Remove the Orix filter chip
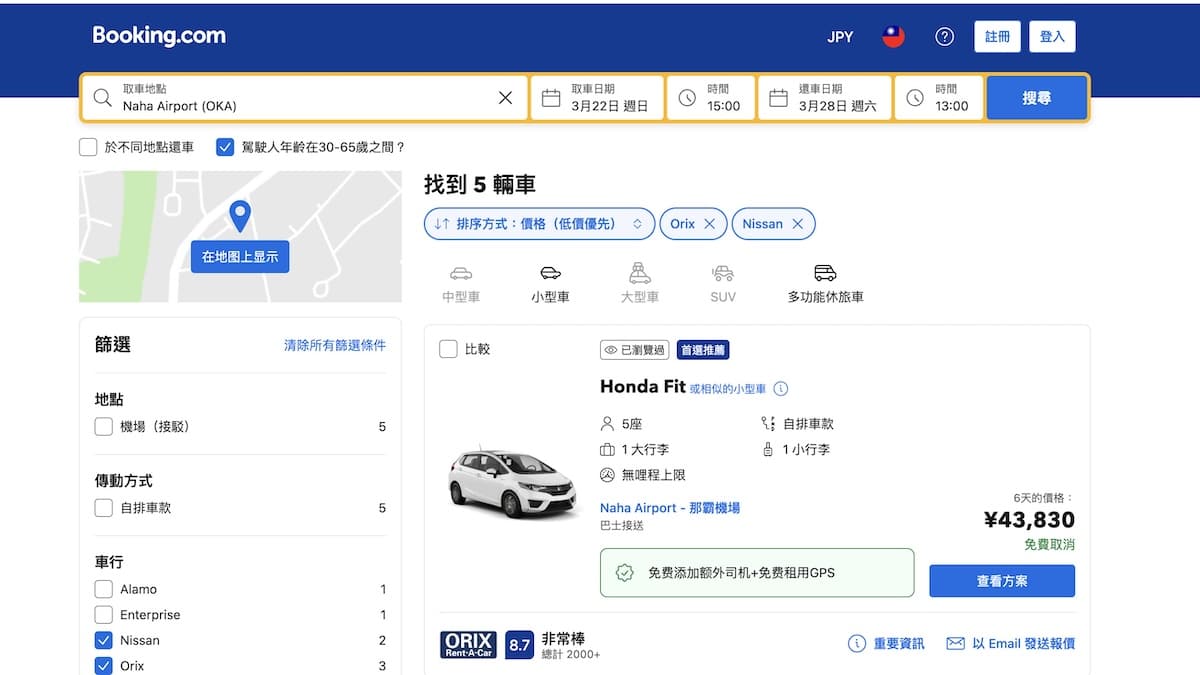1200x675 pixels. coord(709,224)
